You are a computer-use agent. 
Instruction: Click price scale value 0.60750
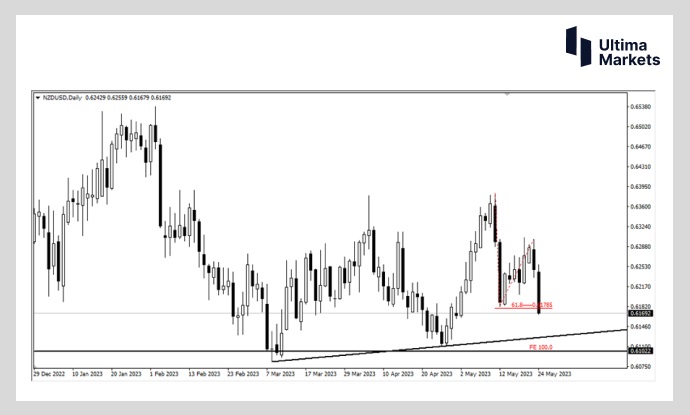pyautogui.click(x=640, y=366)
